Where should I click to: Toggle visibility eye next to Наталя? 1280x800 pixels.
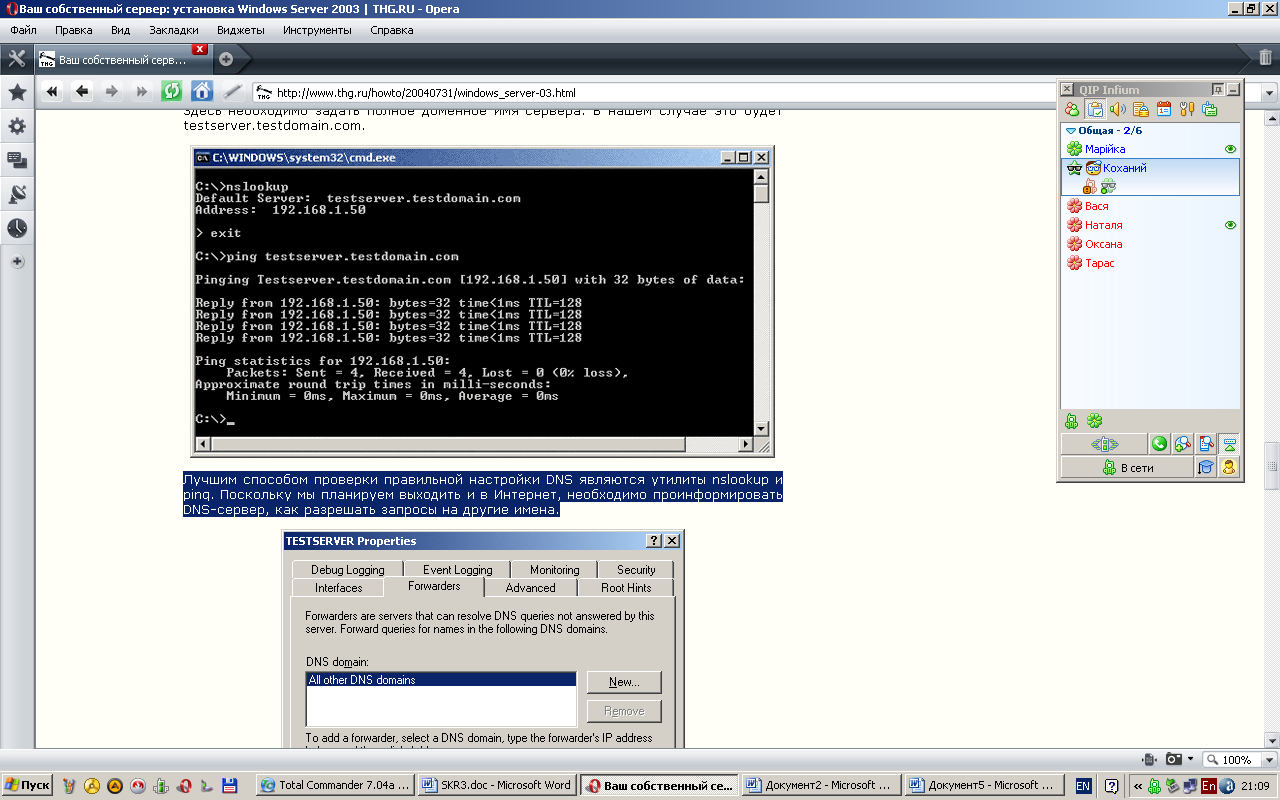pyautogui.click(x=1231, y=225)
